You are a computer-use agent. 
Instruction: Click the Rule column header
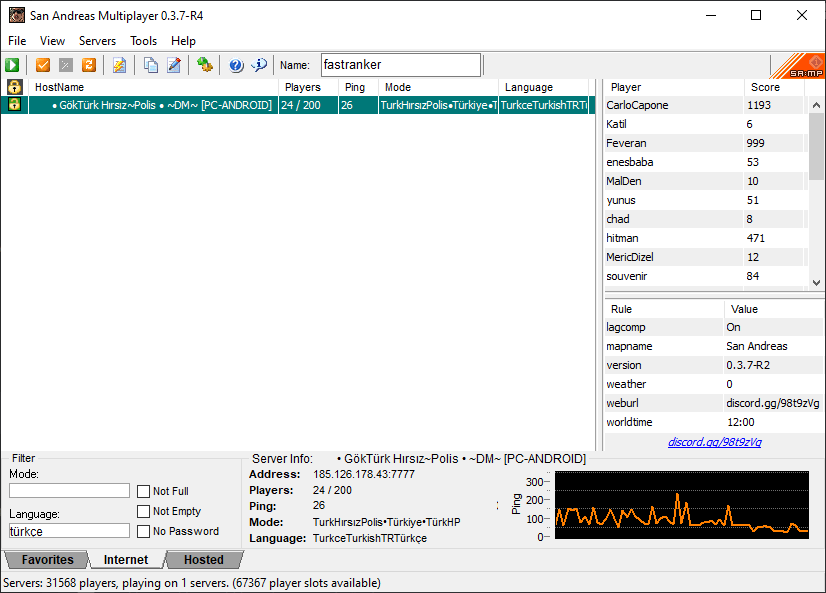click(x=665, y=309)
